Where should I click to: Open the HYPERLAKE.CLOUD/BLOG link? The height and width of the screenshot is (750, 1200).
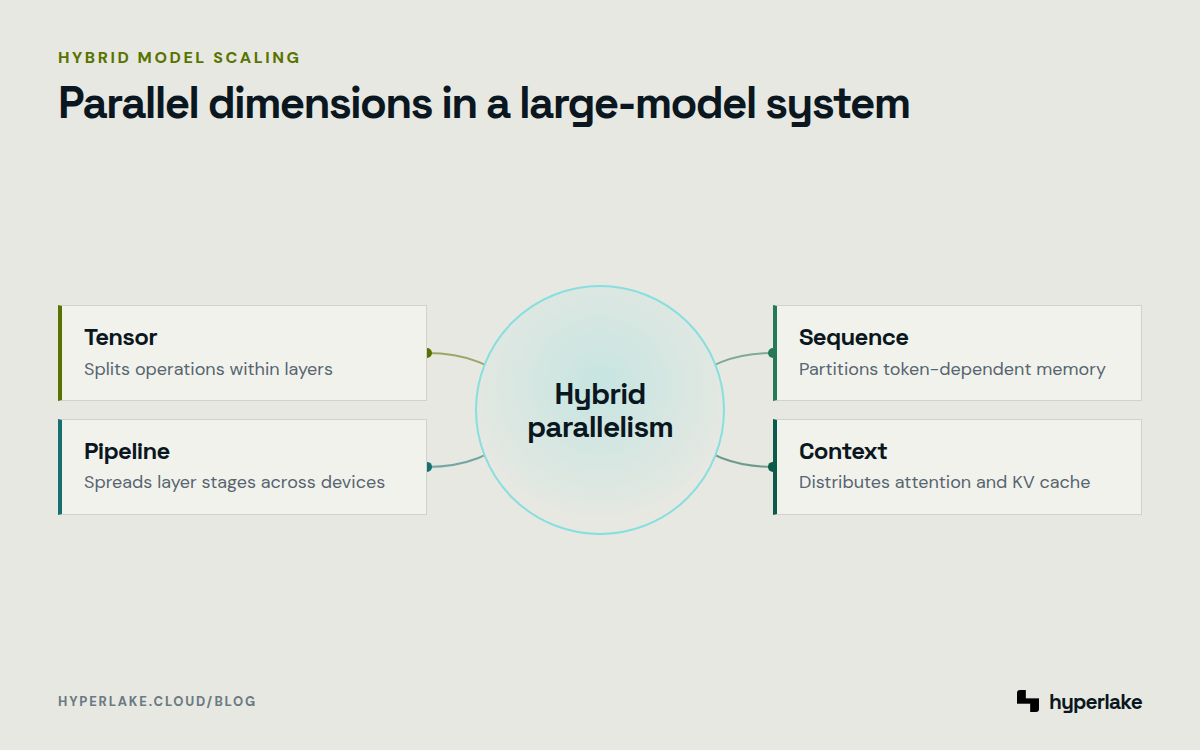[x=157, y=701]
